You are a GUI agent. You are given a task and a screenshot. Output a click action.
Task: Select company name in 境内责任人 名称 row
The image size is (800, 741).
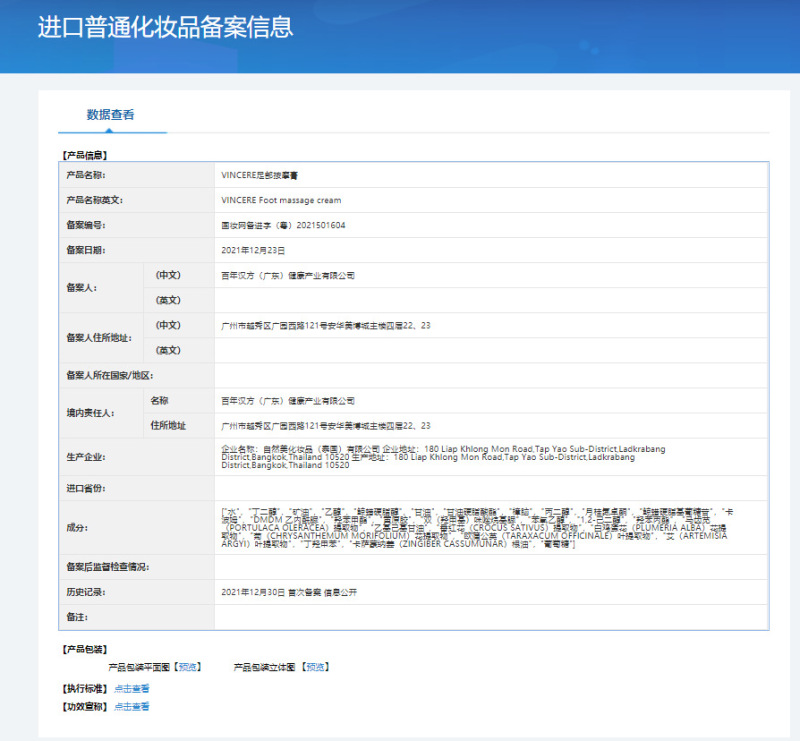point(288,401)
